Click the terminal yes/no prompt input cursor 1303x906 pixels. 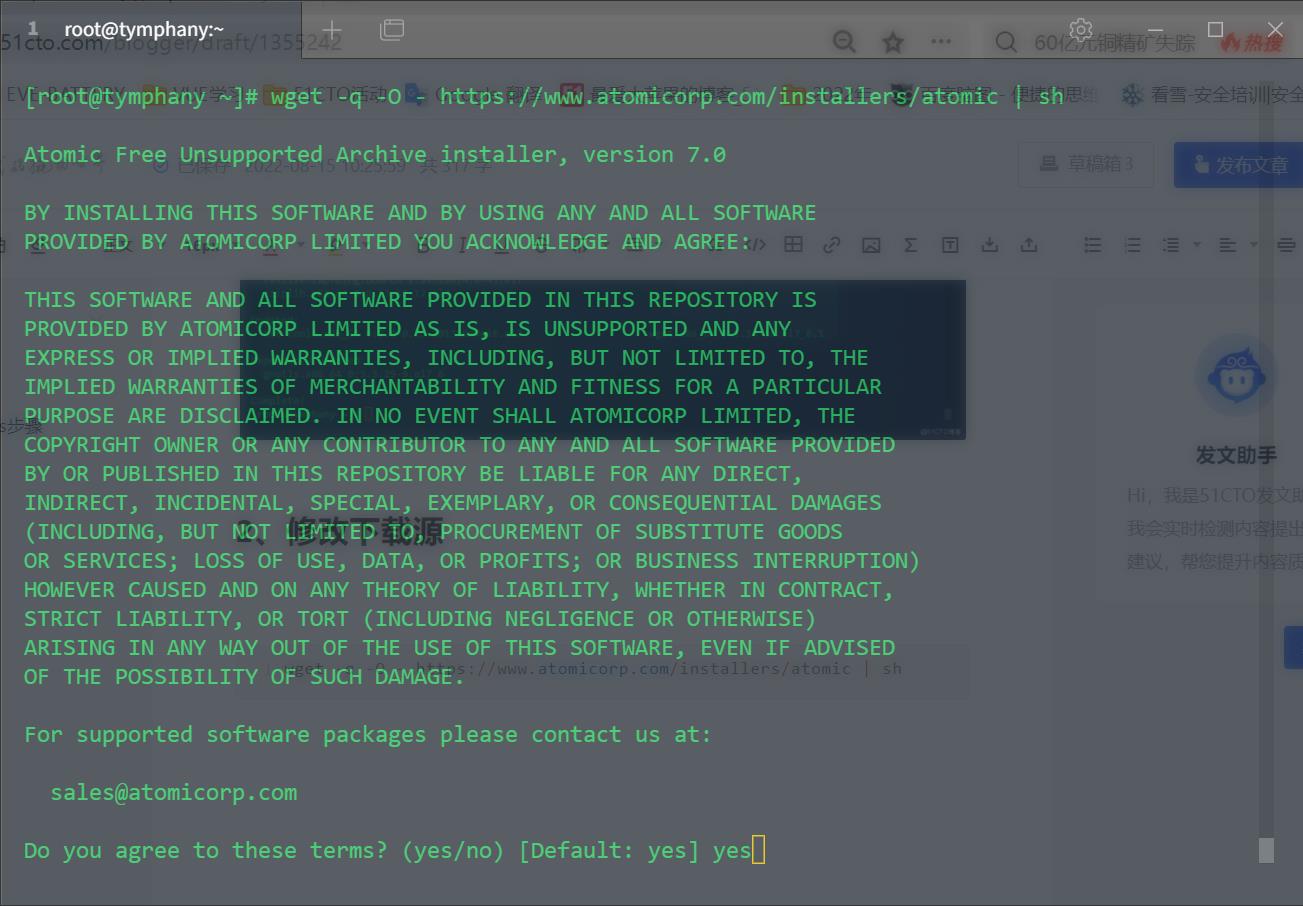point(759,850)
